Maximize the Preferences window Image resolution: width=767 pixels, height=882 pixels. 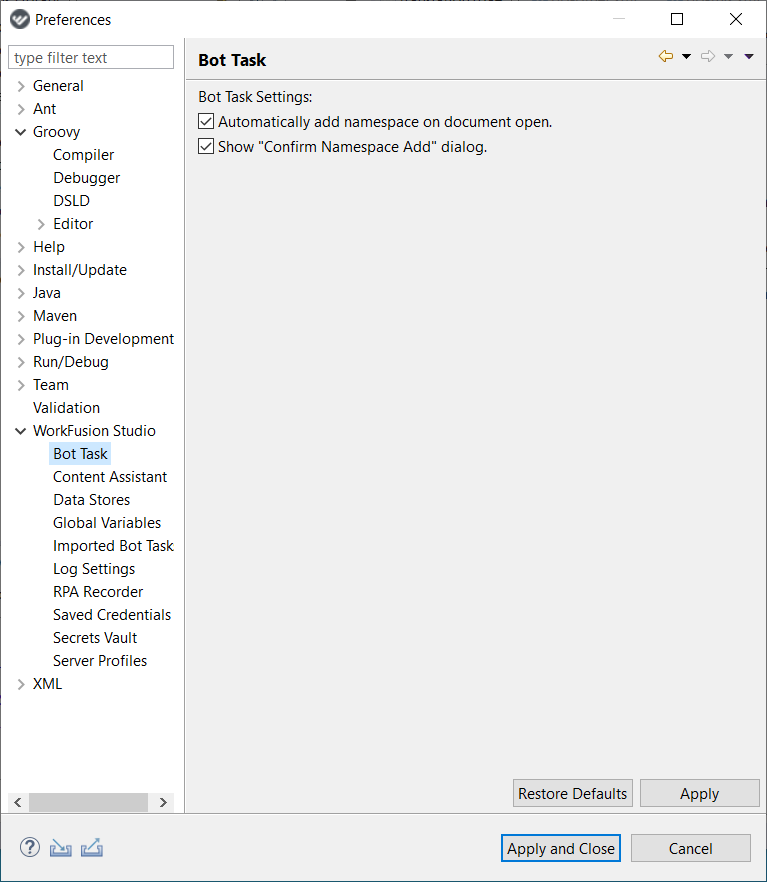click(677, 19)
